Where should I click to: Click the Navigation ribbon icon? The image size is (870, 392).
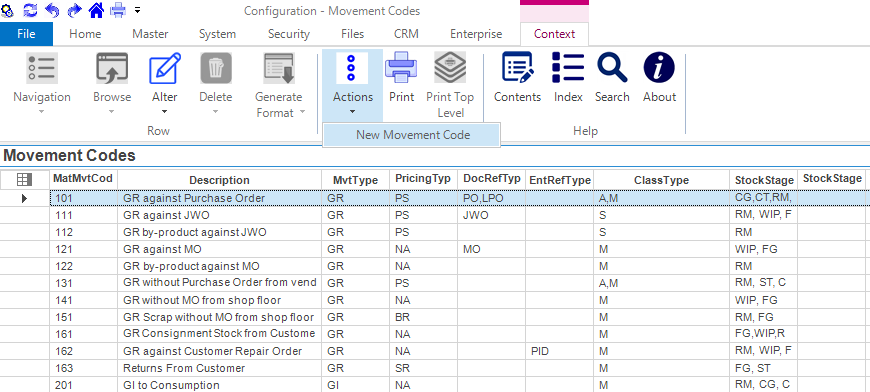pyautogui.click(x=42, y=68)
